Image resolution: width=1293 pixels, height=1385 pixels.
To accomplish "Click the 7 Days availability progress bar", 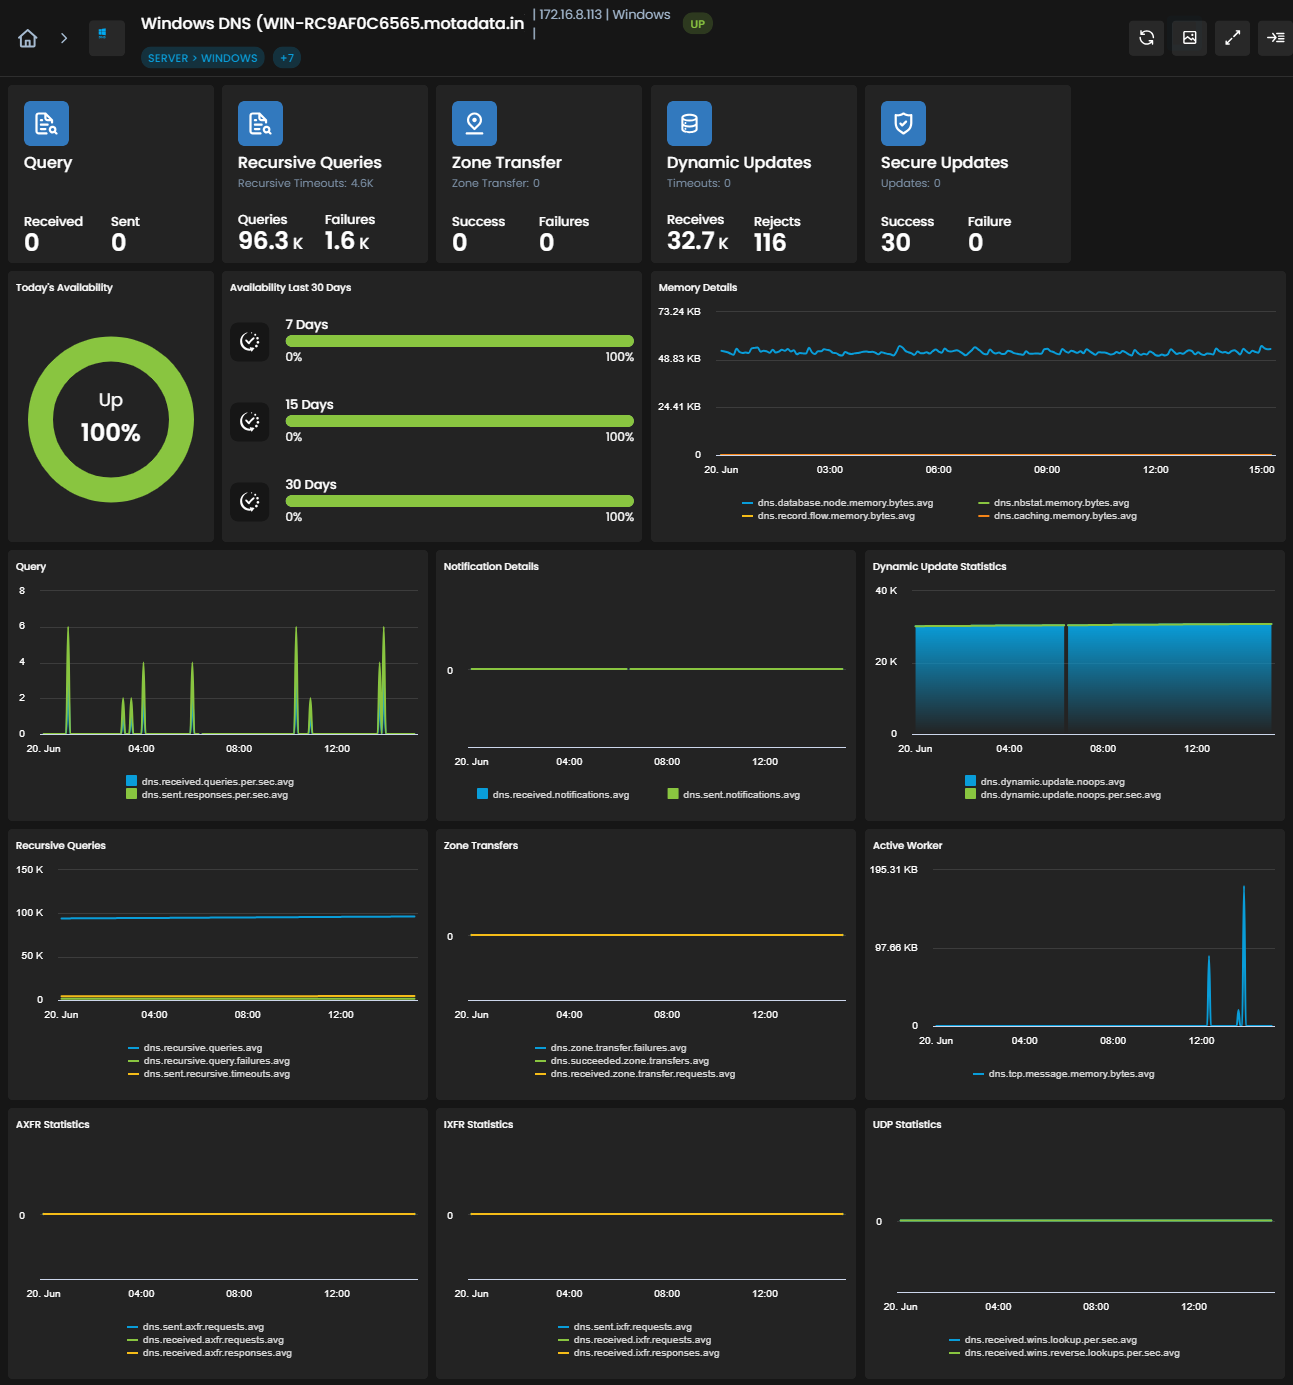I will click(x=460, y=341).
